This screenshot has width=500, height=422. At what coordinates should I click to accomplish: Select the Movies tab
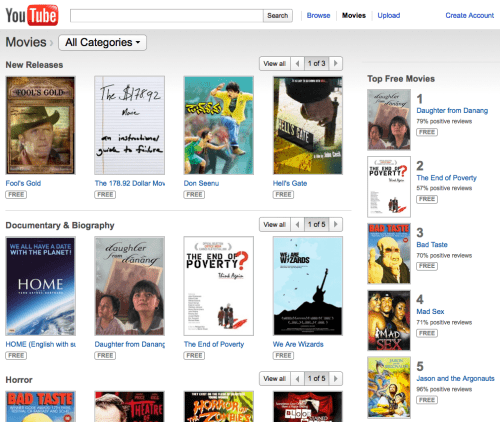pos(354,15)
